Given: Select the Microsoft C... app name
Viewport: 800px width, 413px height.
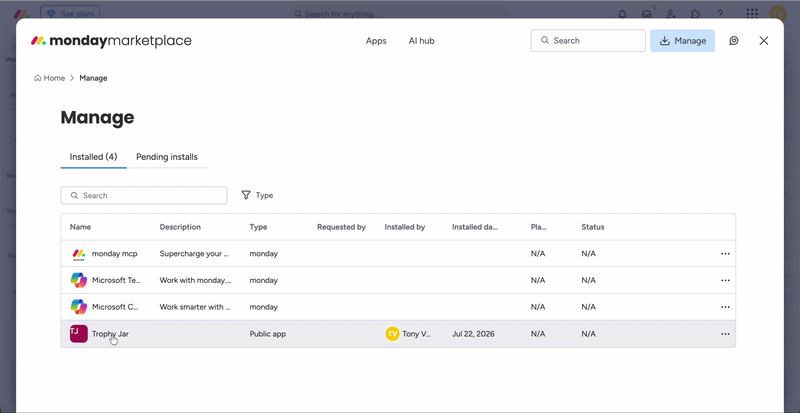Looking at the screenshot, I should pos(115,307).
